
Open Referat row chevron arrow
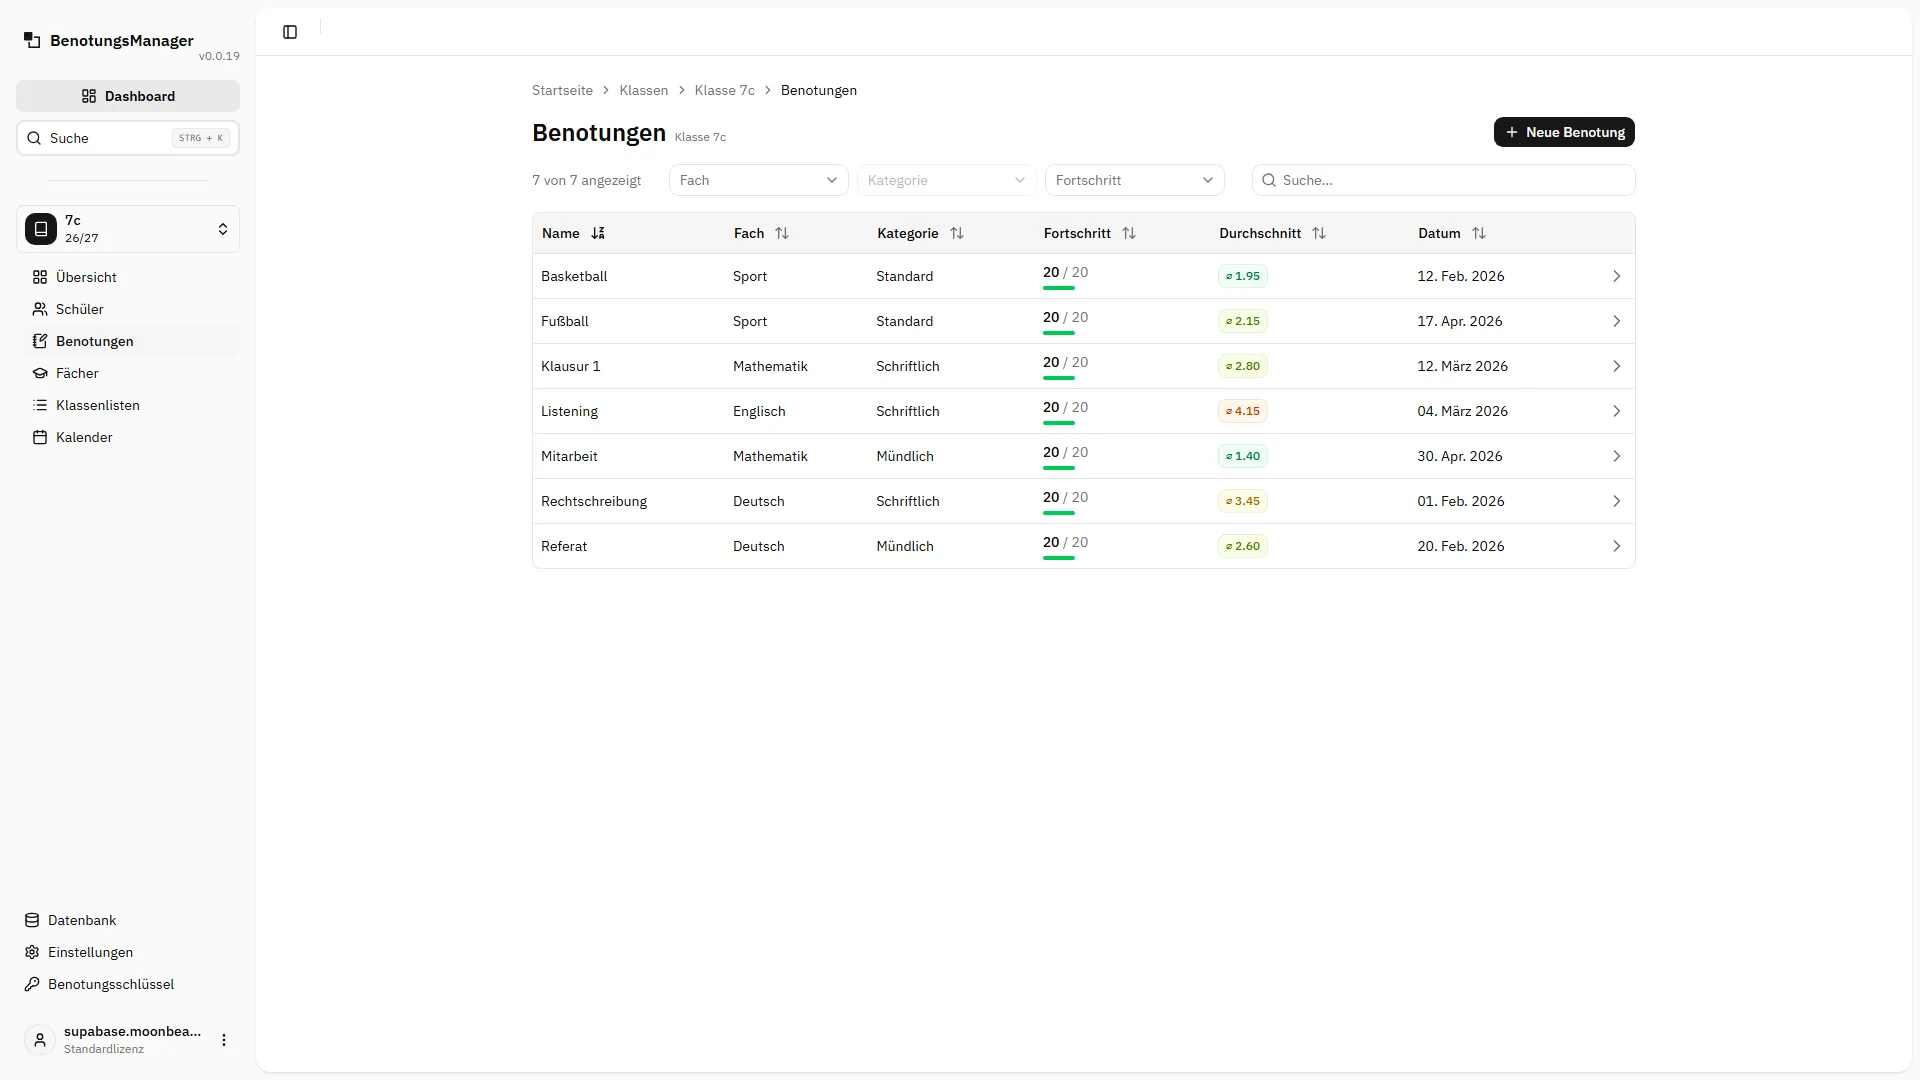[x=1616, y=546]
